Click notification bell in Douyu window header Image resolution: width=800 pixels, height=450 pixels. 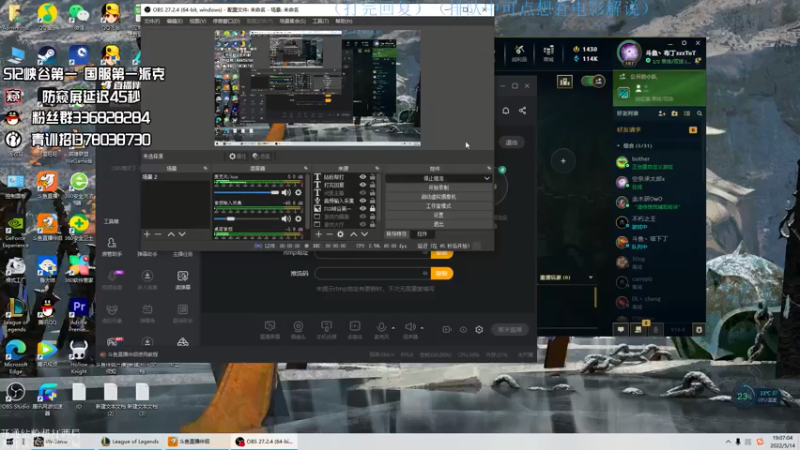(x=506, y=110)
